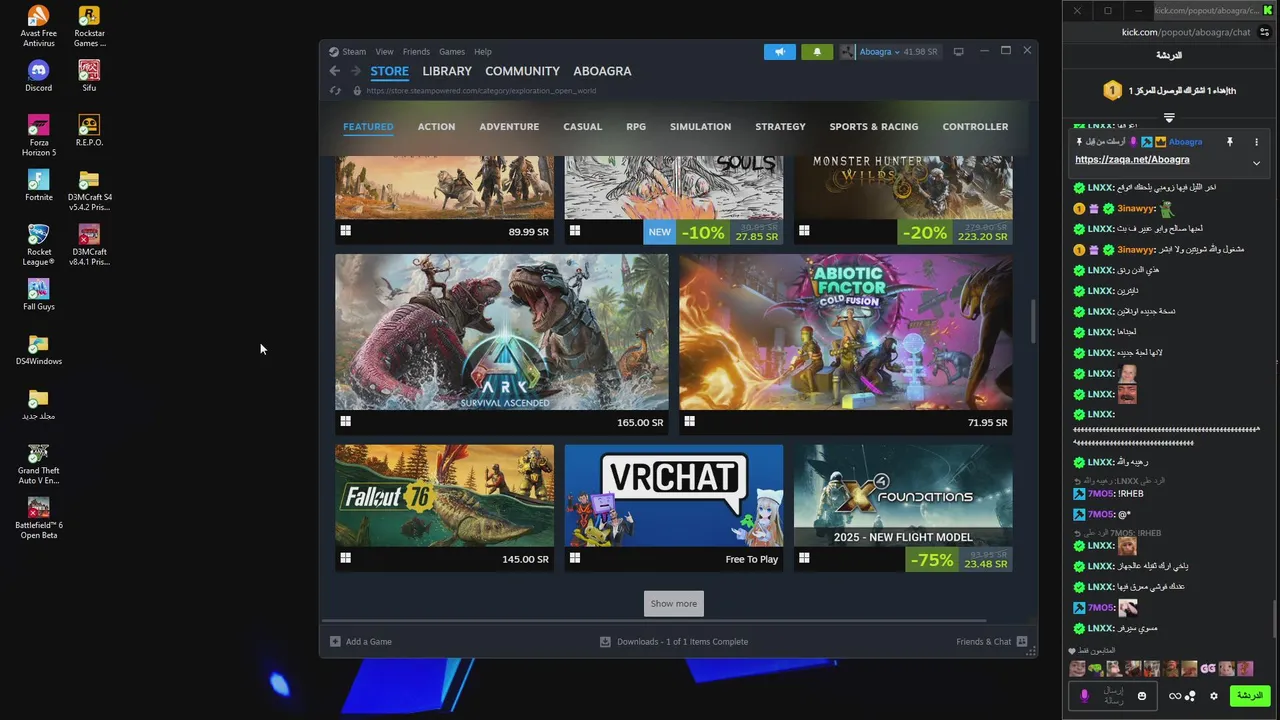Click Steam store page vertical scrollbar
The image size is (1280, 720).
click(1033, 322)
